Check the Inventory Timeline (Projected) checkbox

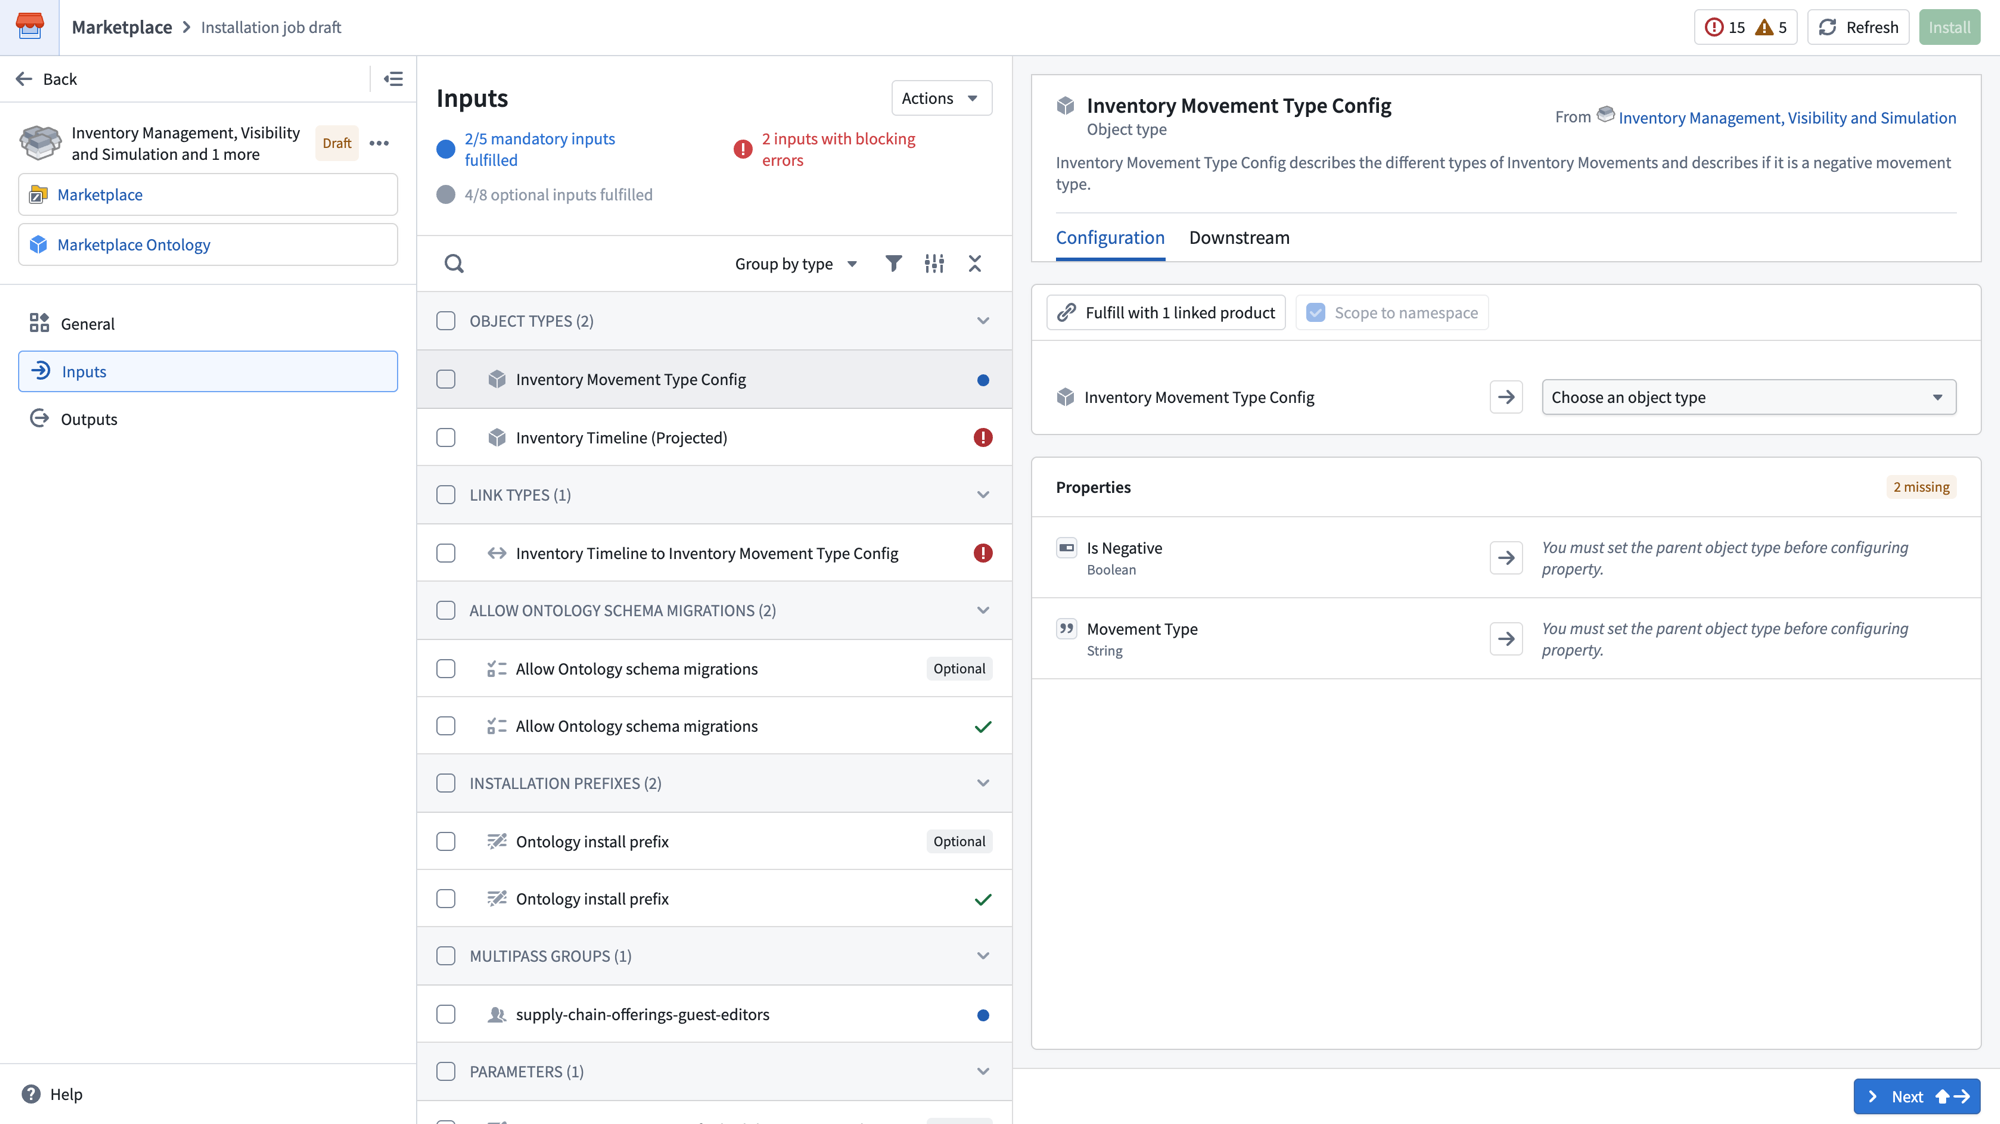(x=446, y=438)
